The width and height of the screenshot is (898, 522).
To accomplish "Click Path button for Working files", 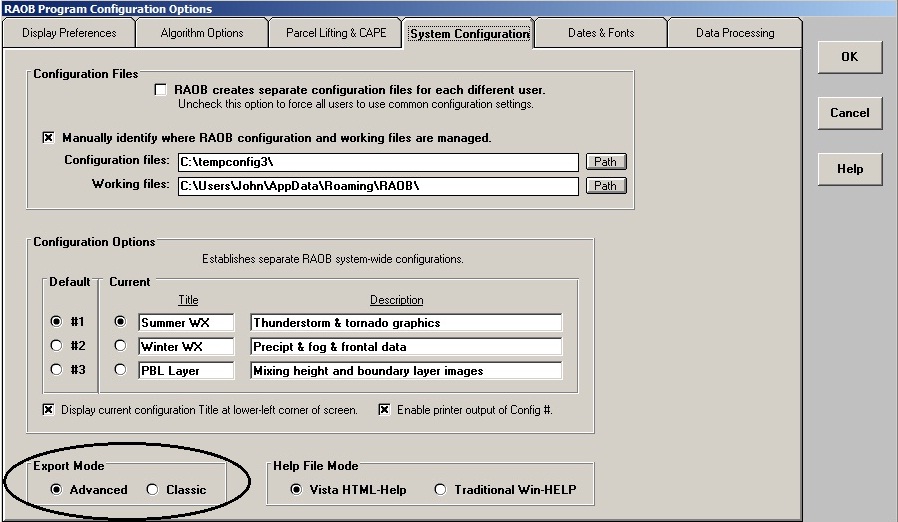I will (x=606, y=186).
